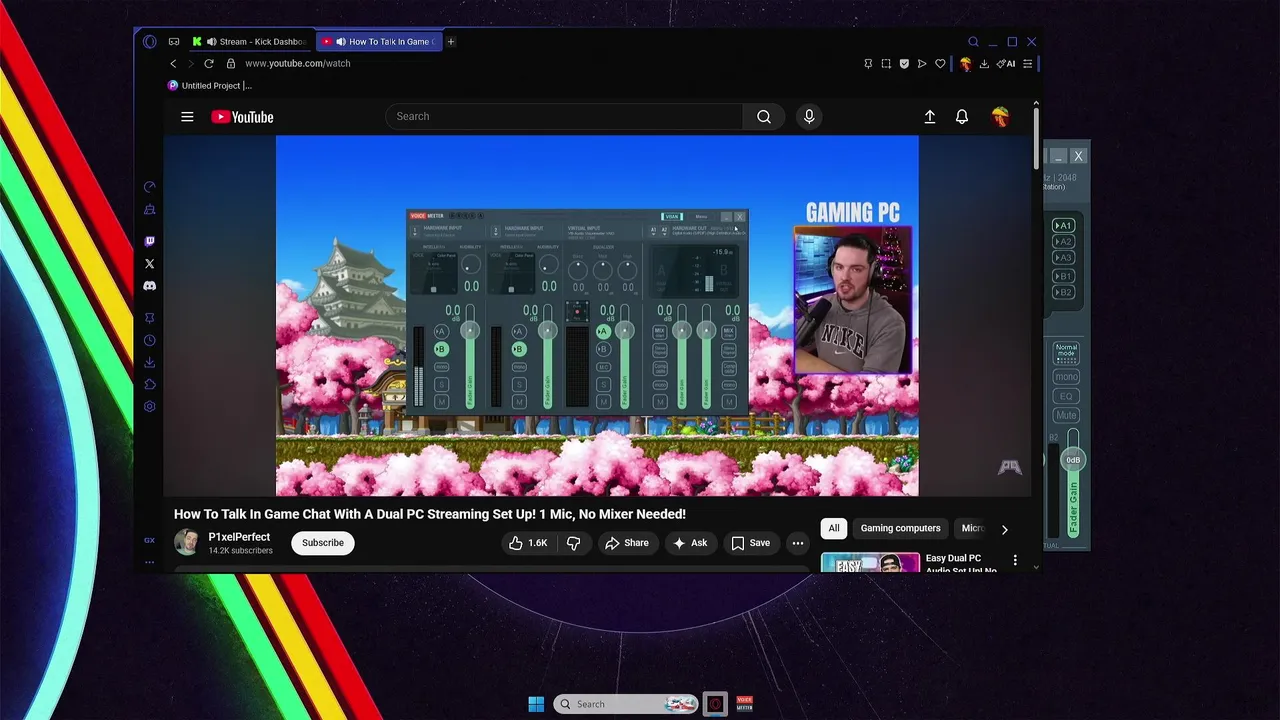Open more actions three-dot menu under video

click(798, 543)
